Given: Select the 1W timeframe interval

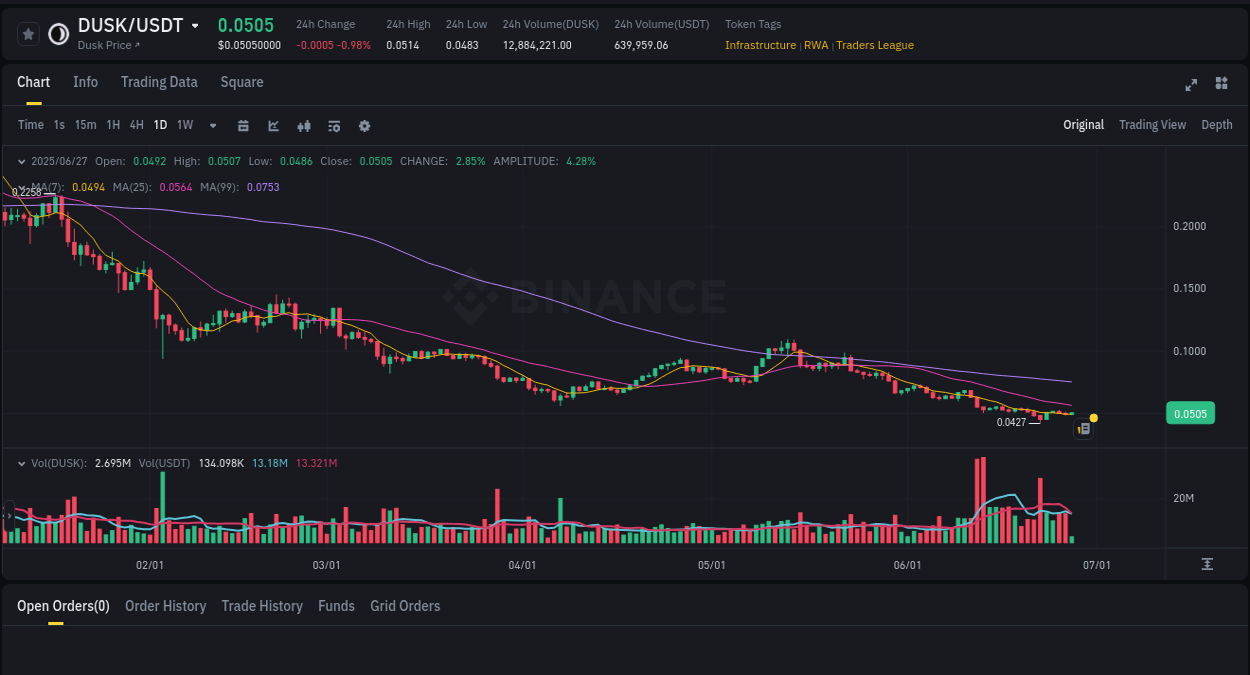Looking at the screenshot, I should point(184,125).
